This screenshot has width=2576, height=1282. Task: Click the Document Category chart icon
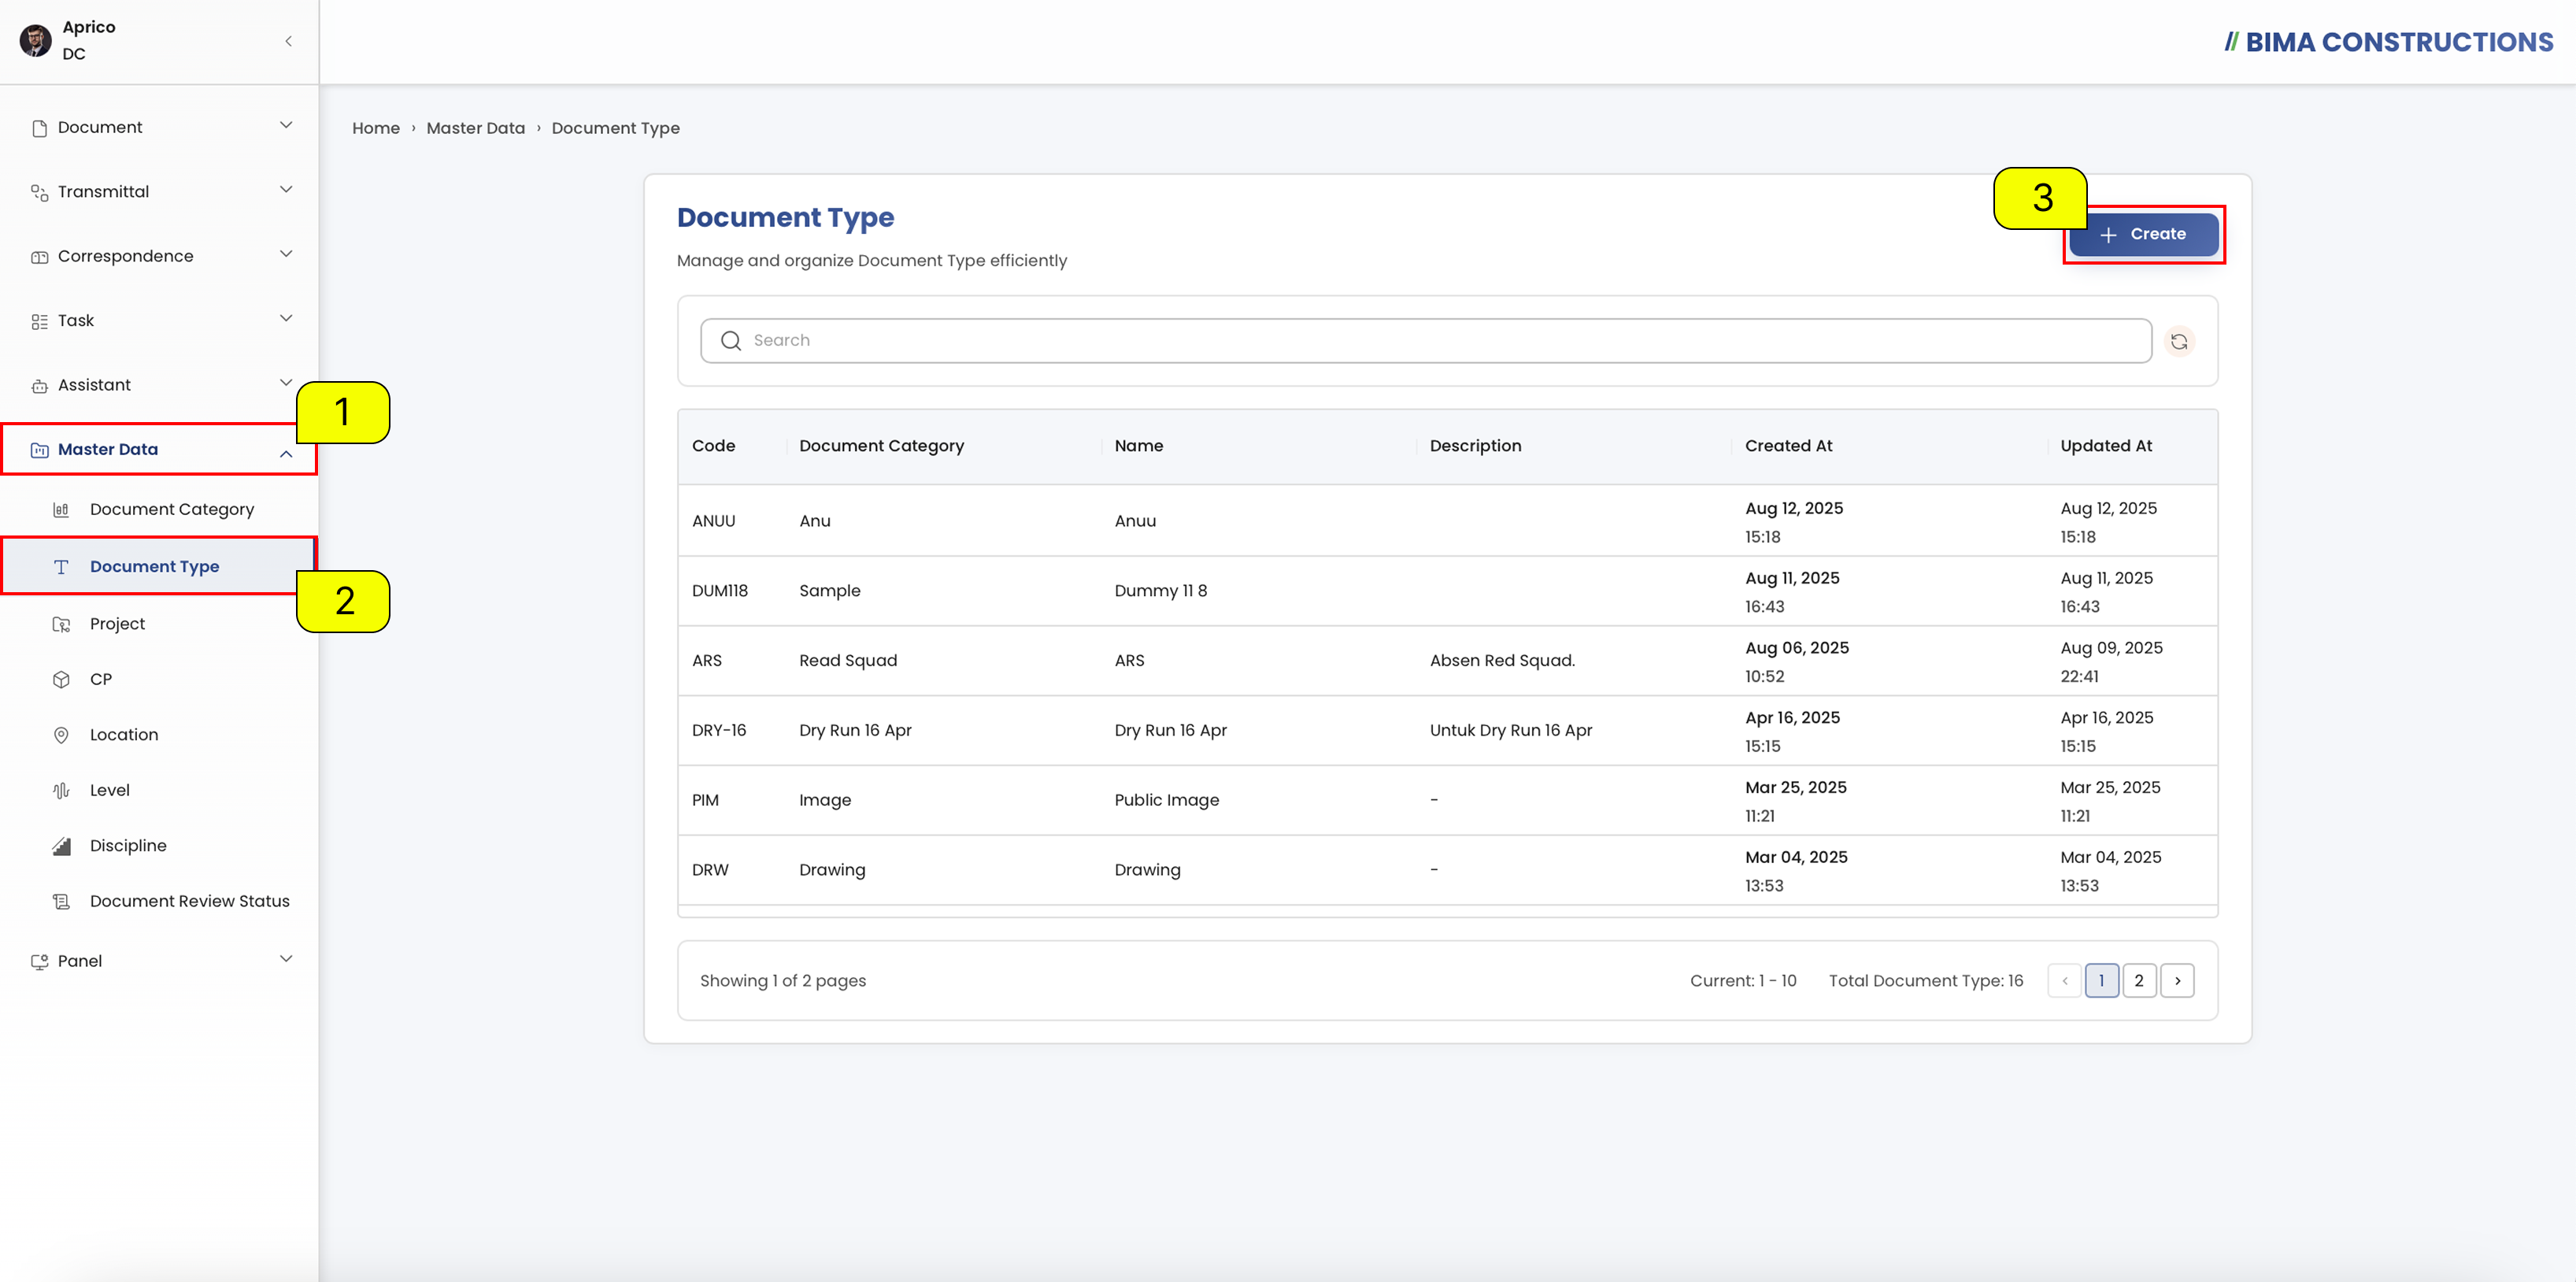click(x=61, y=510)
